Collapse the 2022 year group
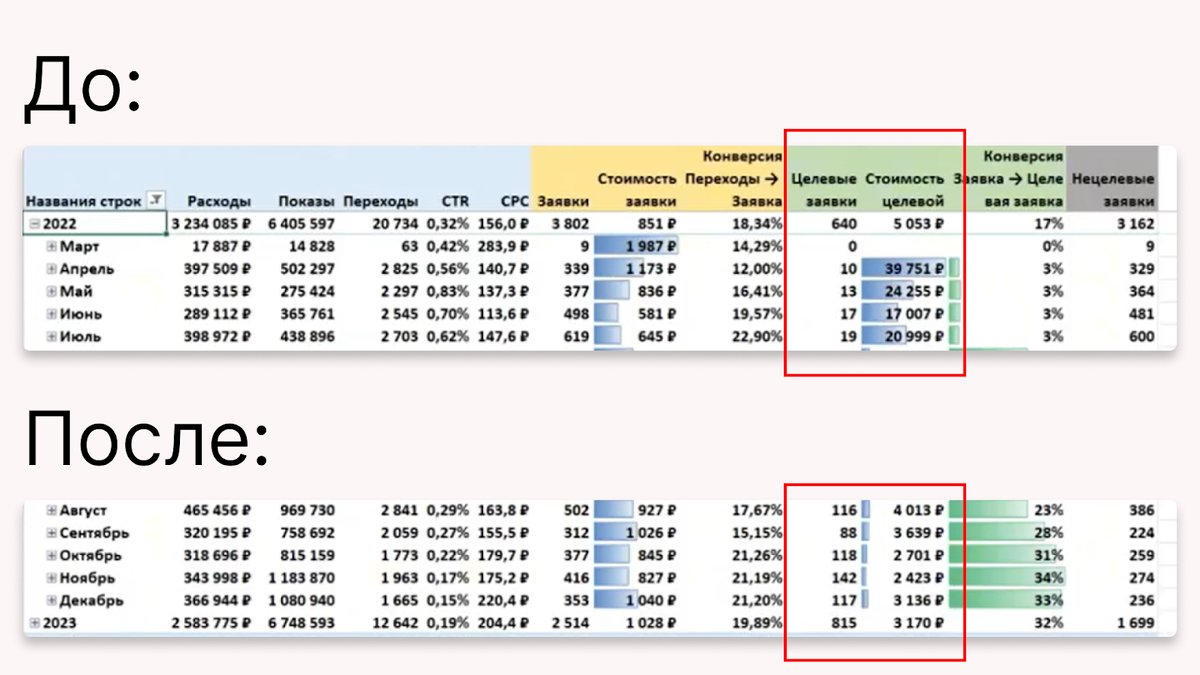 click(34, 223)
